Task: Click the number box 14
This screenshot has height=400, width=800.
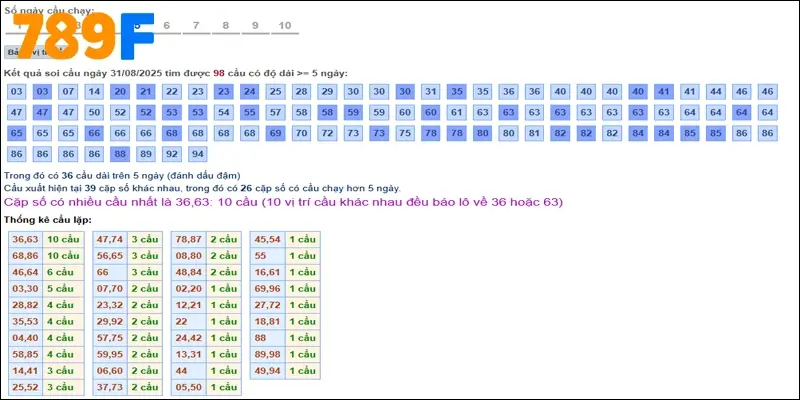Action: coord(94,92)
